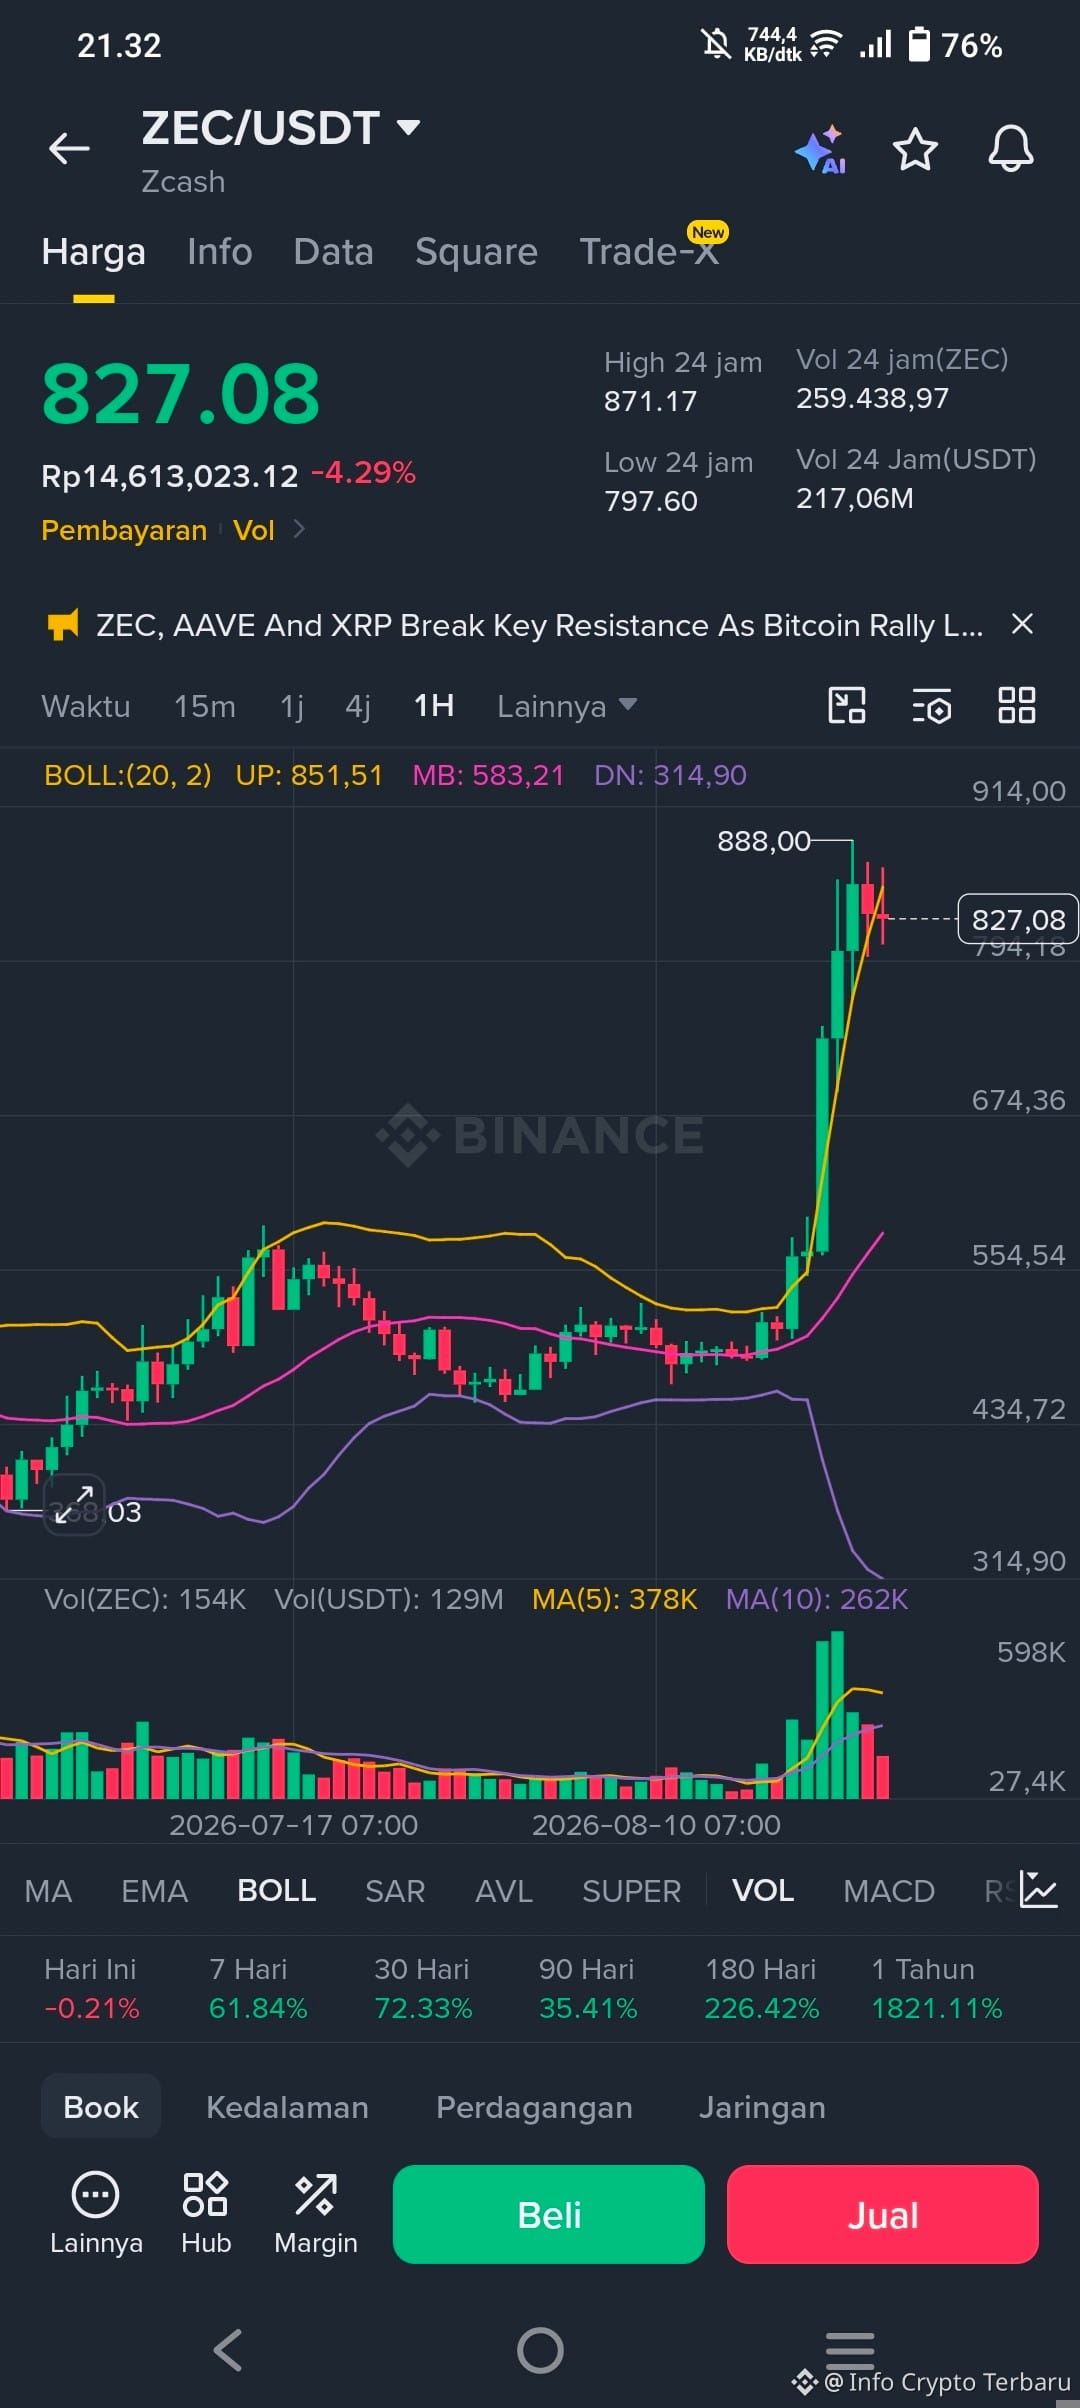Switch to the Harga tab
The height and width of the screenshot is (2408, 1080).
click(94, 252)
